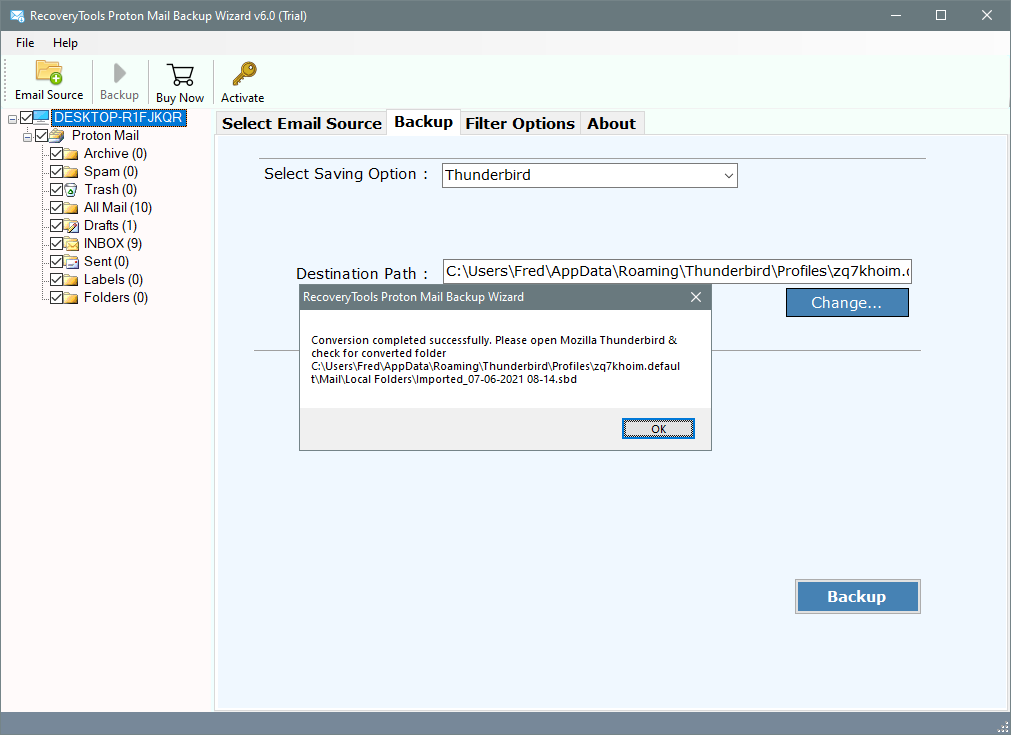The width and height of the screenshot is (1011, 735).
Task: Switch to the Backup tab
Action: point(424,122)
